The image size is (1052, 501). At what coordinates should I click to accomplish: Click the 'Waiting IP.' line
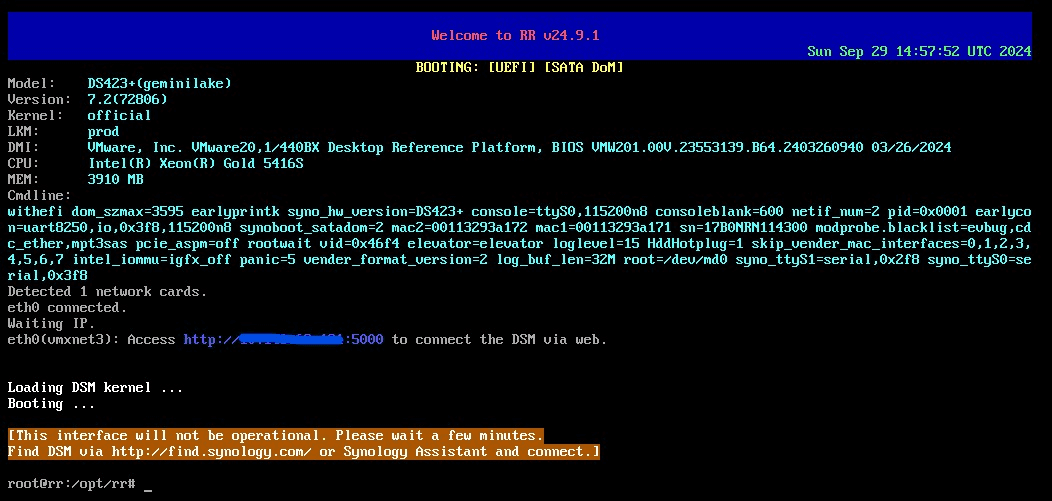[51, 324]
